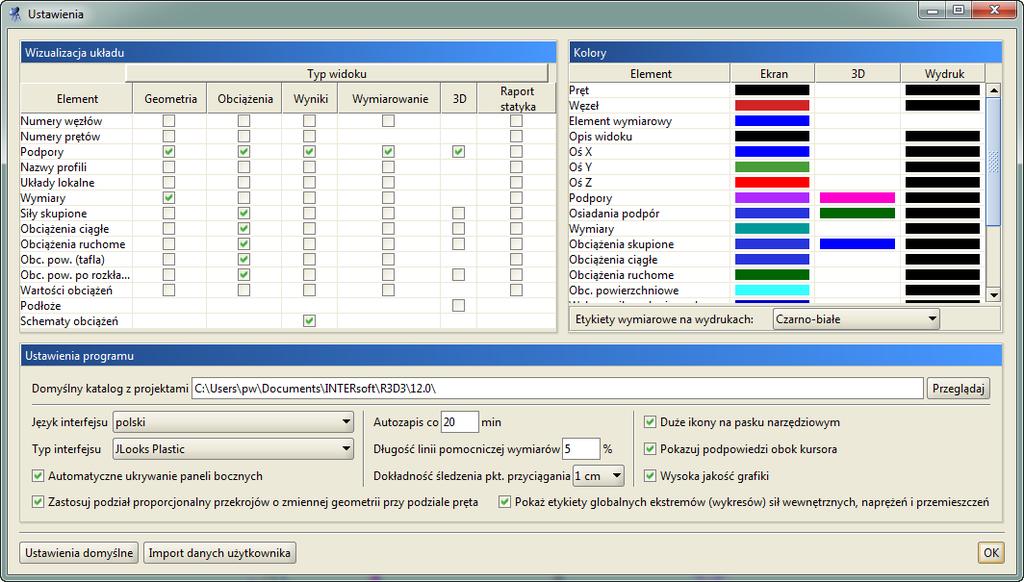Screen dimensions: 1024x582
Task: Select the Obciążenia ruchome row in Kolory
Action: [x=622, y=275]
